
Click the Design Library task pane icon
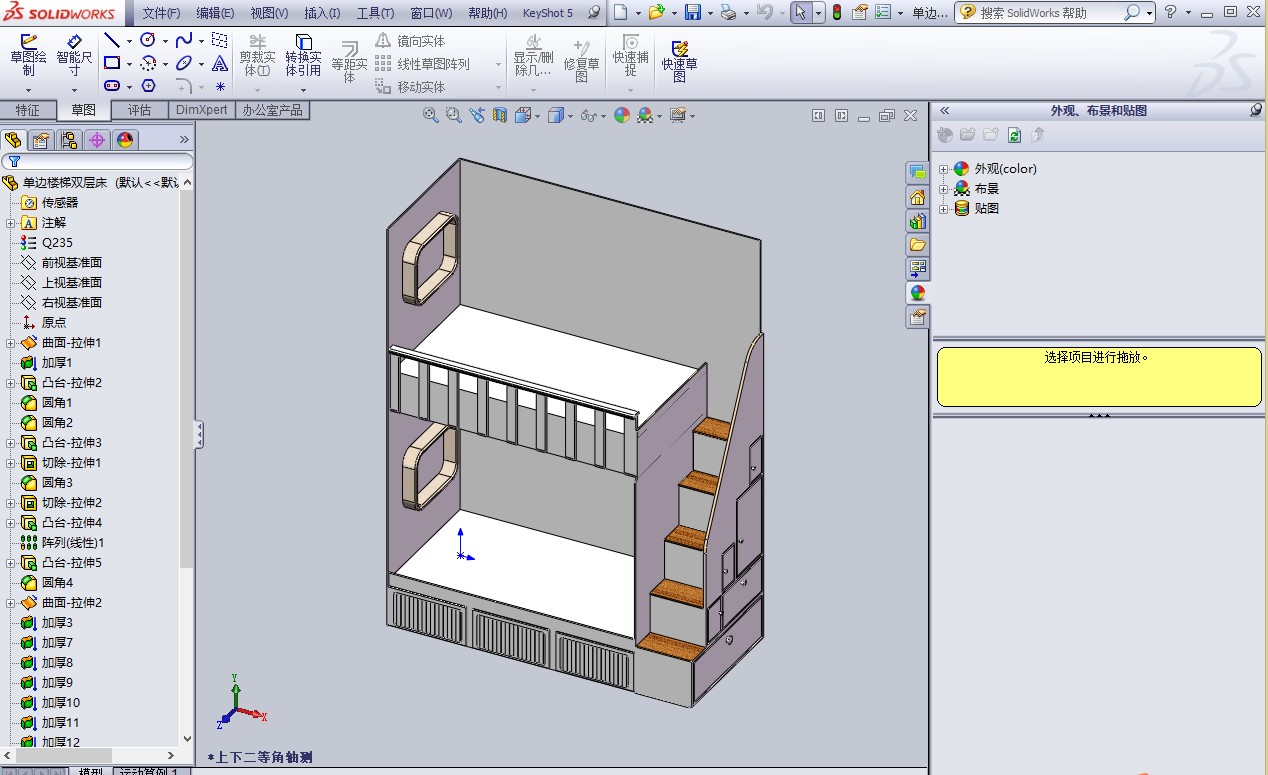pos(917,220)
